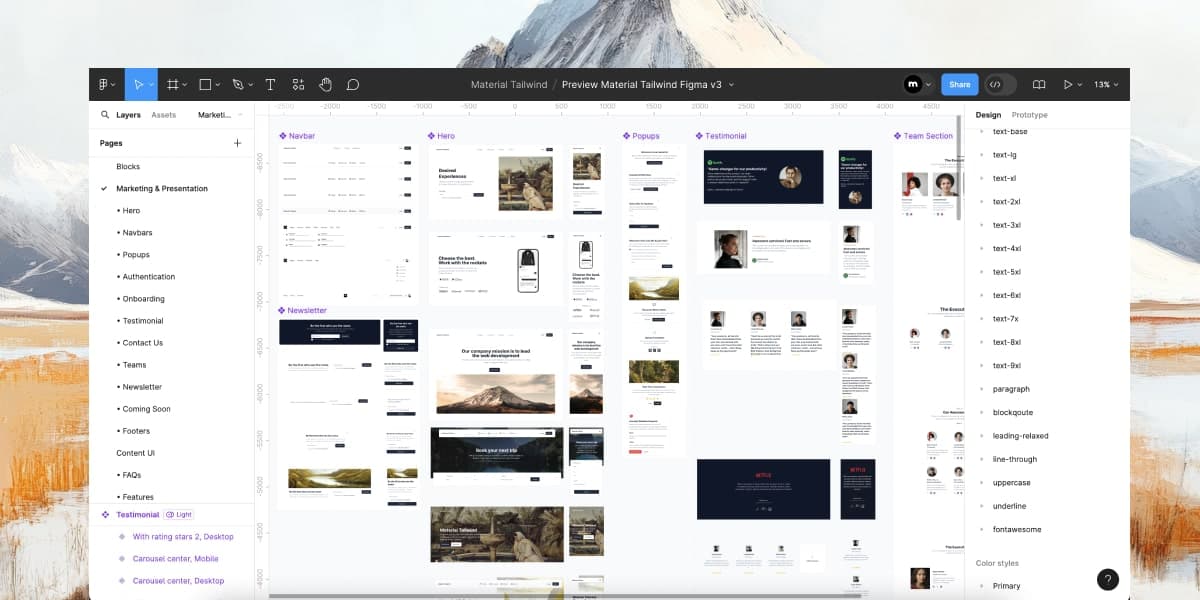
Task: Select the Comment tool
Action: [x=353, y=85]
